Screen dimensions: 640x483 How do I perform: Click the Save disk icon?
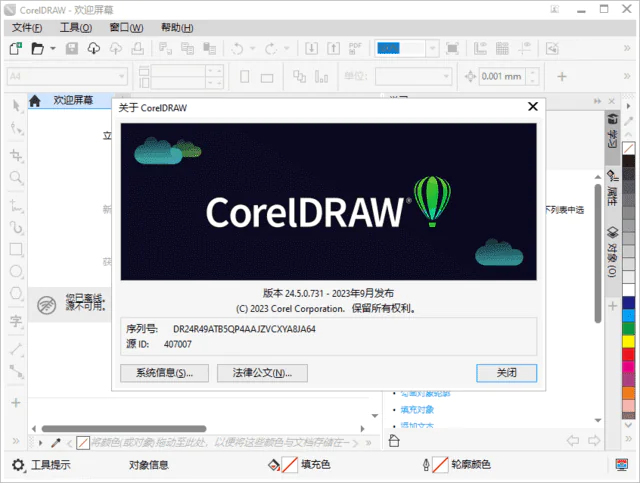(x=72, y=49)
